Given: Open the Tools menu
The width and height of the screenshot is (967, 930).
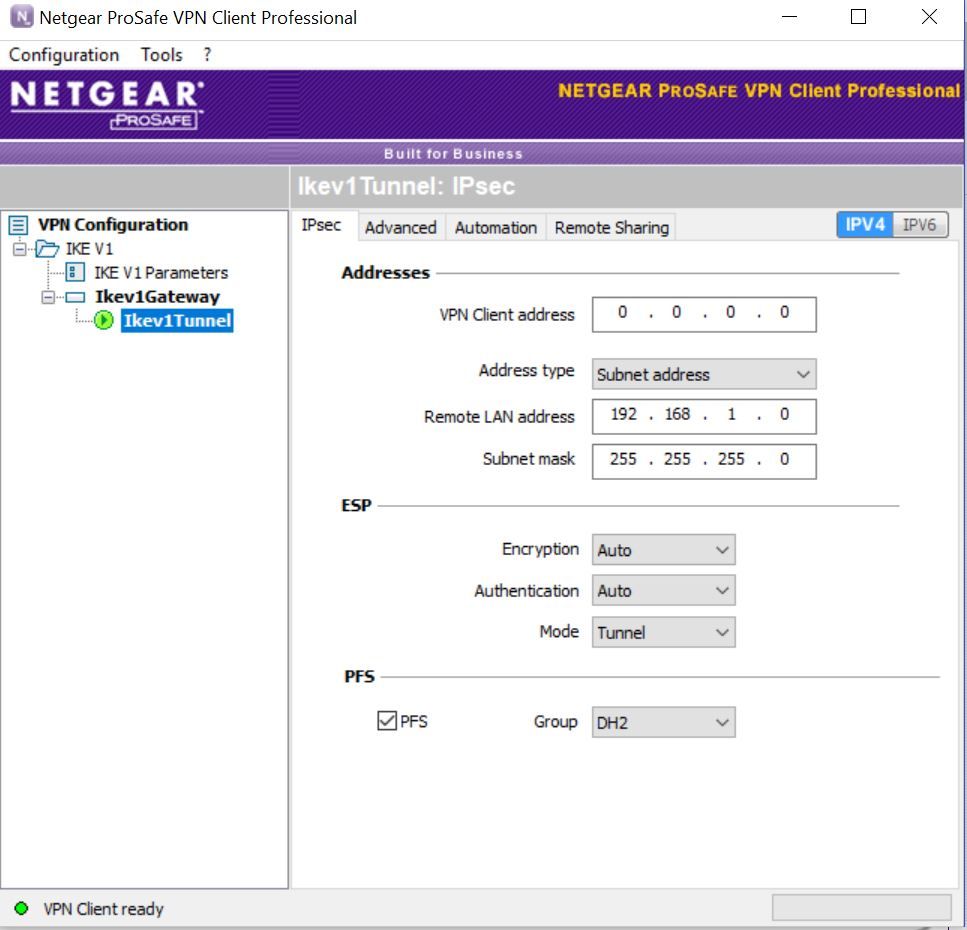Looking at the screenshot, I should [161, 55].
